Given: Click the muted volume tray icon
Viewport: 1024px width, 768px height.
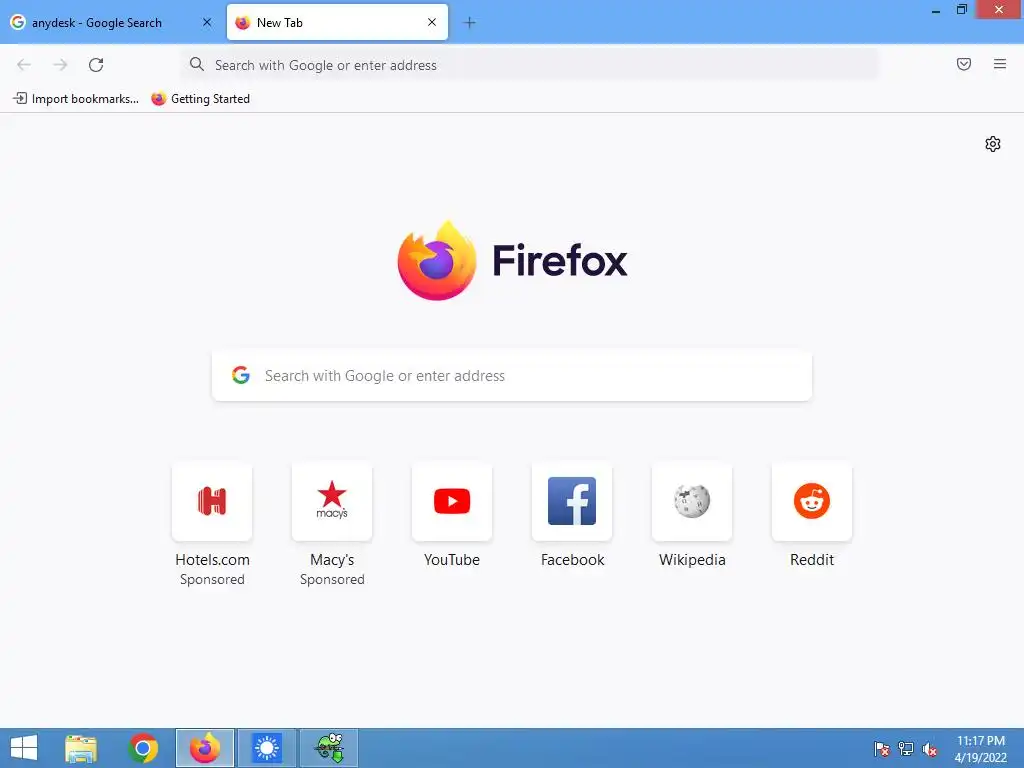Looking at the screenshot, I should [929, 748].
